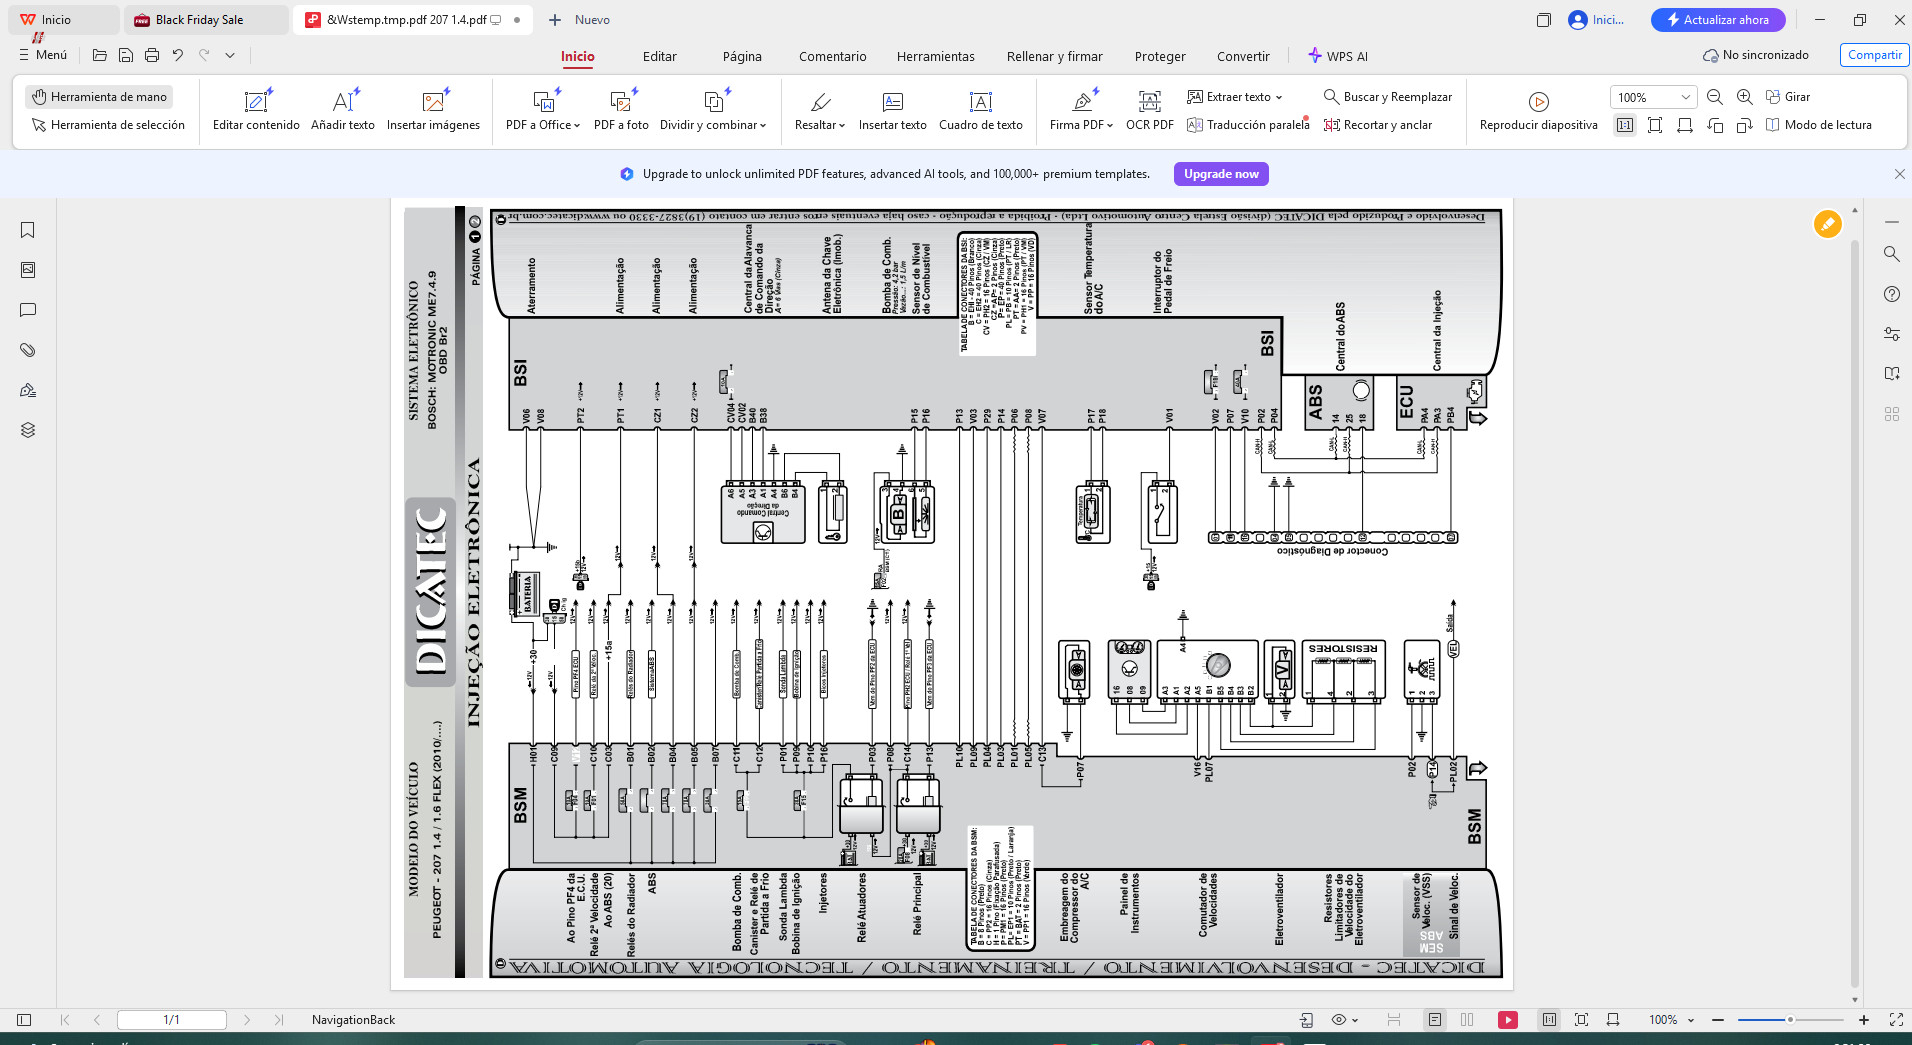Click the Compartir button
Image resolution: width=1912 pixels, height=1045 pixels.
pos(1874,55)
